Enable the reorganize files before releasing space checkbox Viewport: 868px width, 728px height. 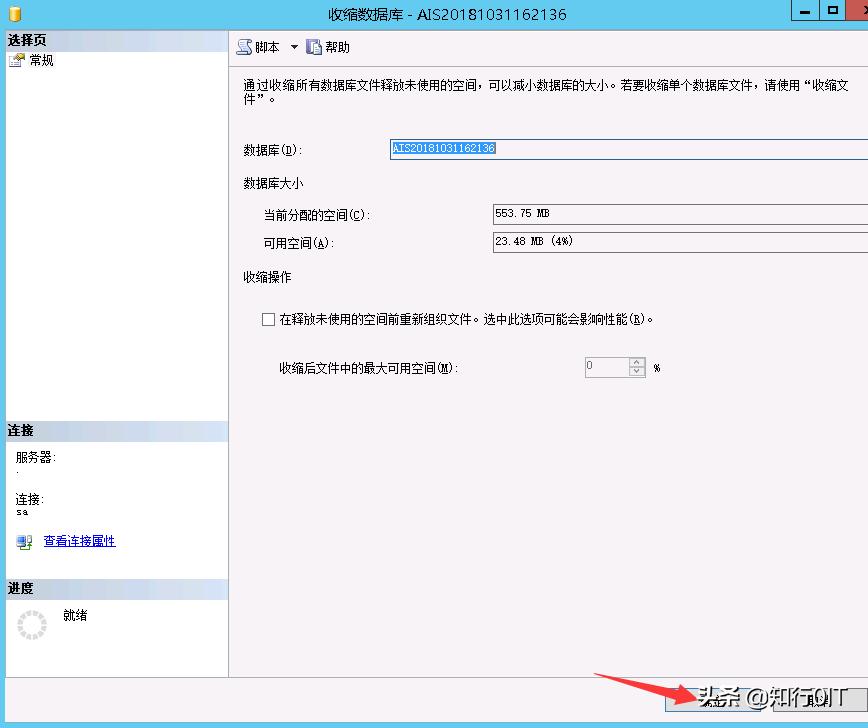(x=268, y=319)
